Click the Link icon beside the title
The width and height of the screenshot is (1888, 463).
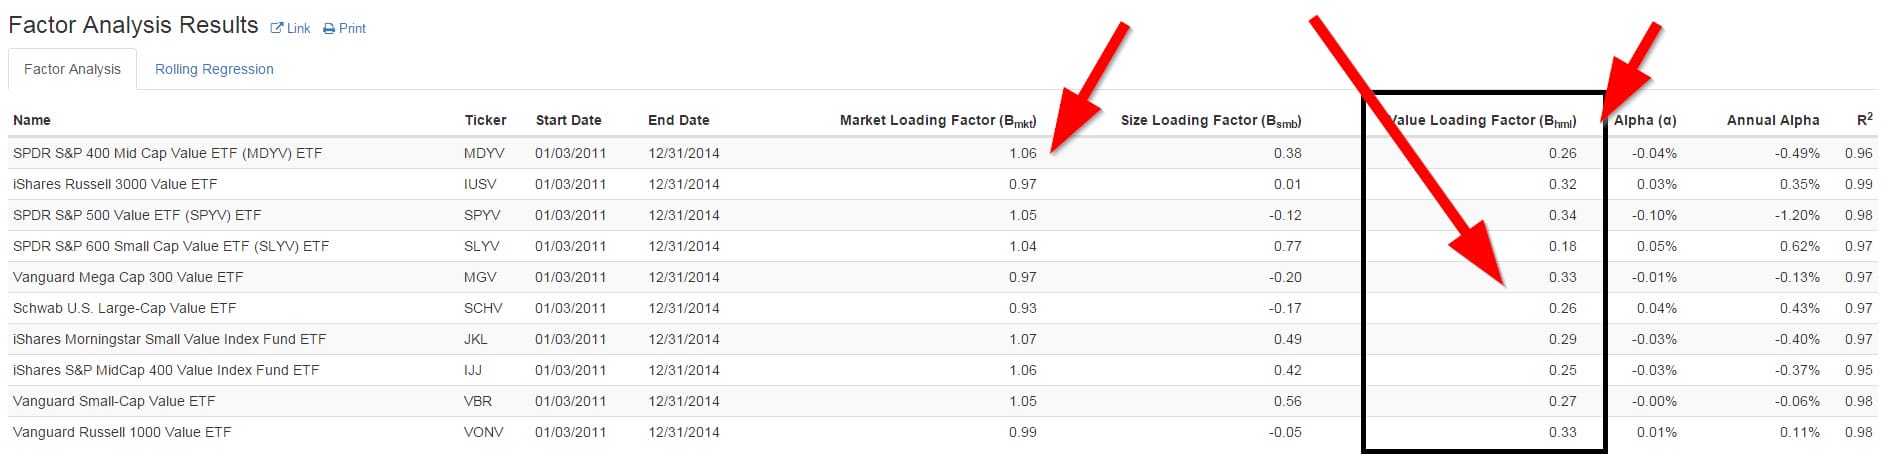point(277,29)
